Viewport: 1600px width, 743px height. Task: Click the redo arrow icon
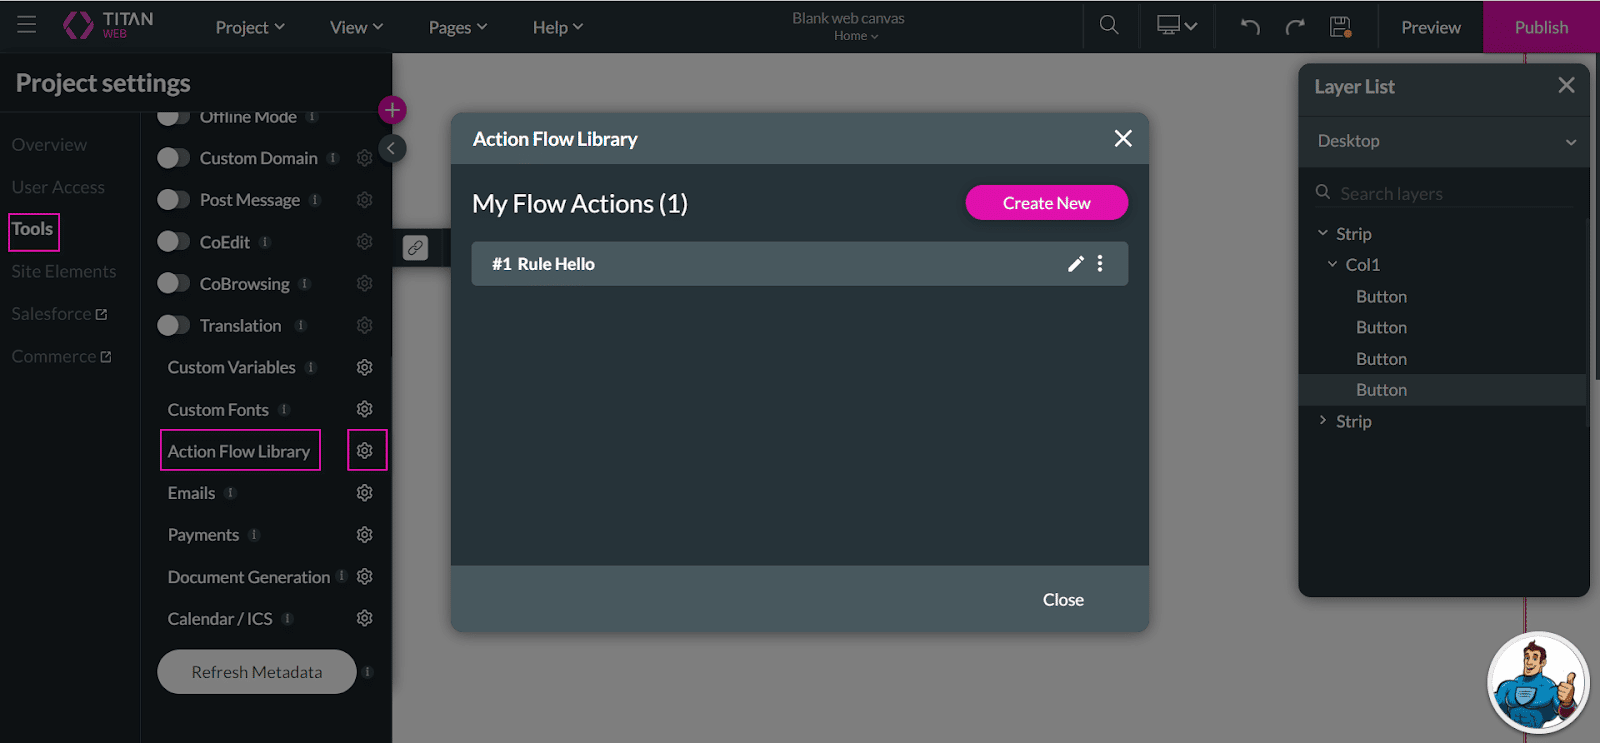tap(1295, 27)
